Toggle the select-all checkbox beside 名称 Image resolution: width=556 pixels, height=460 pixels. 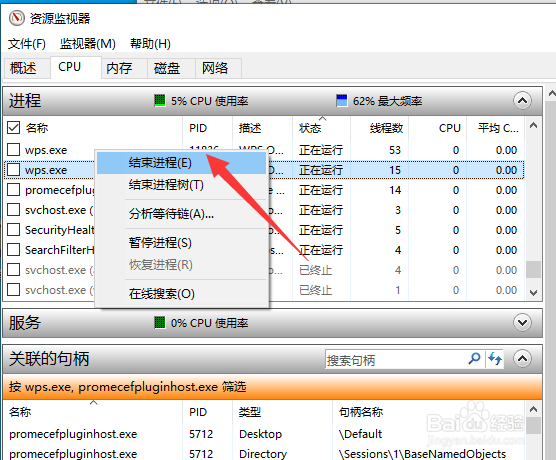click(x=13, y=128)
